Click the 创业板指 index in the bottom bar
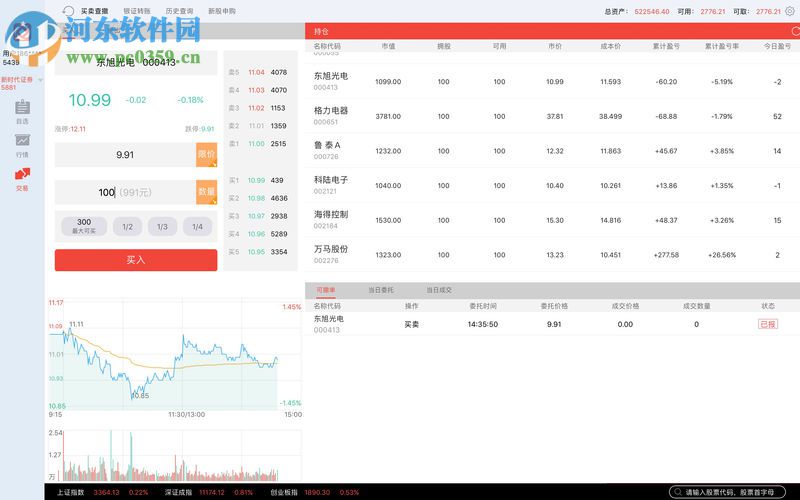This screenshot has height=500, width=800. (315, 492)
